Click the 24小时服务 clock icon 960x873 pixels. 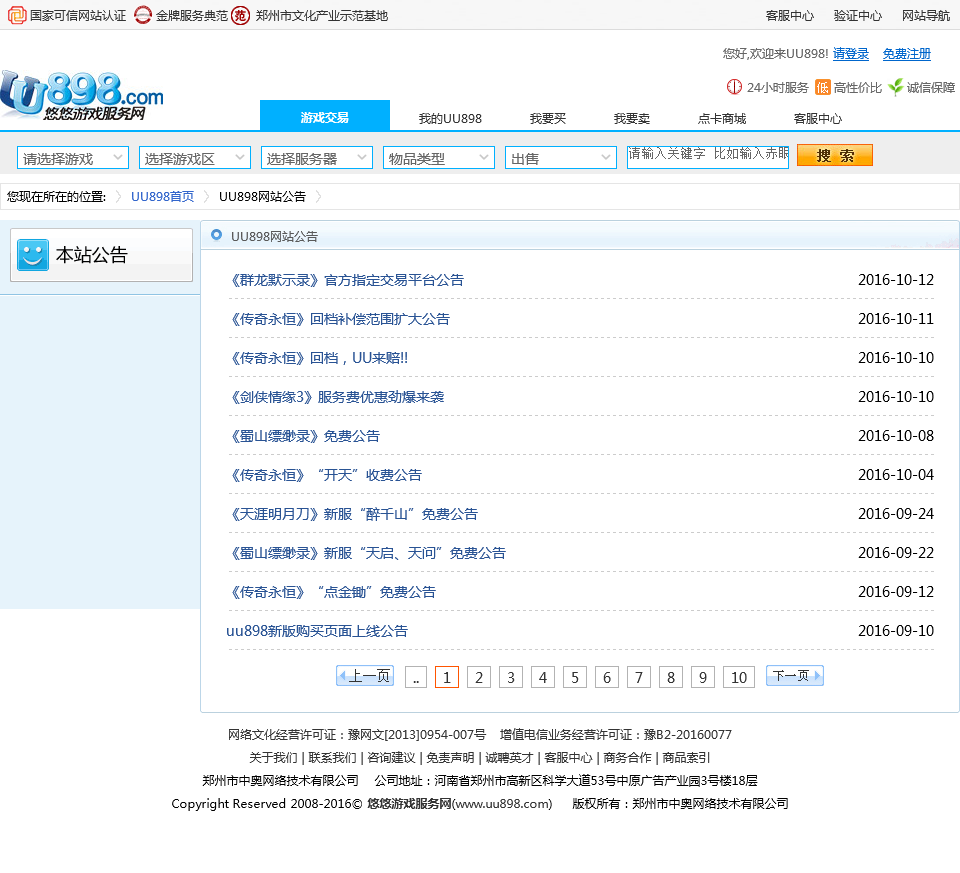point(734,88)
